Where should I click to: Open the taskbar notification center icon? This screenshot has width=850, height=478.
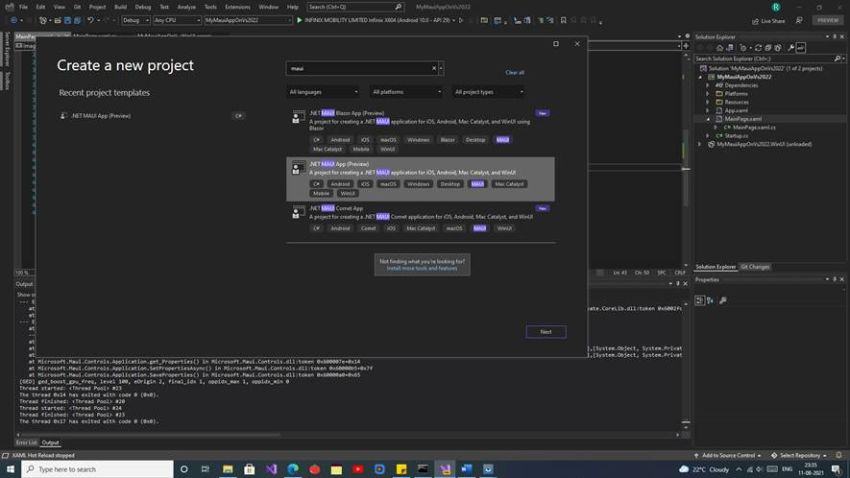point(836,469)
